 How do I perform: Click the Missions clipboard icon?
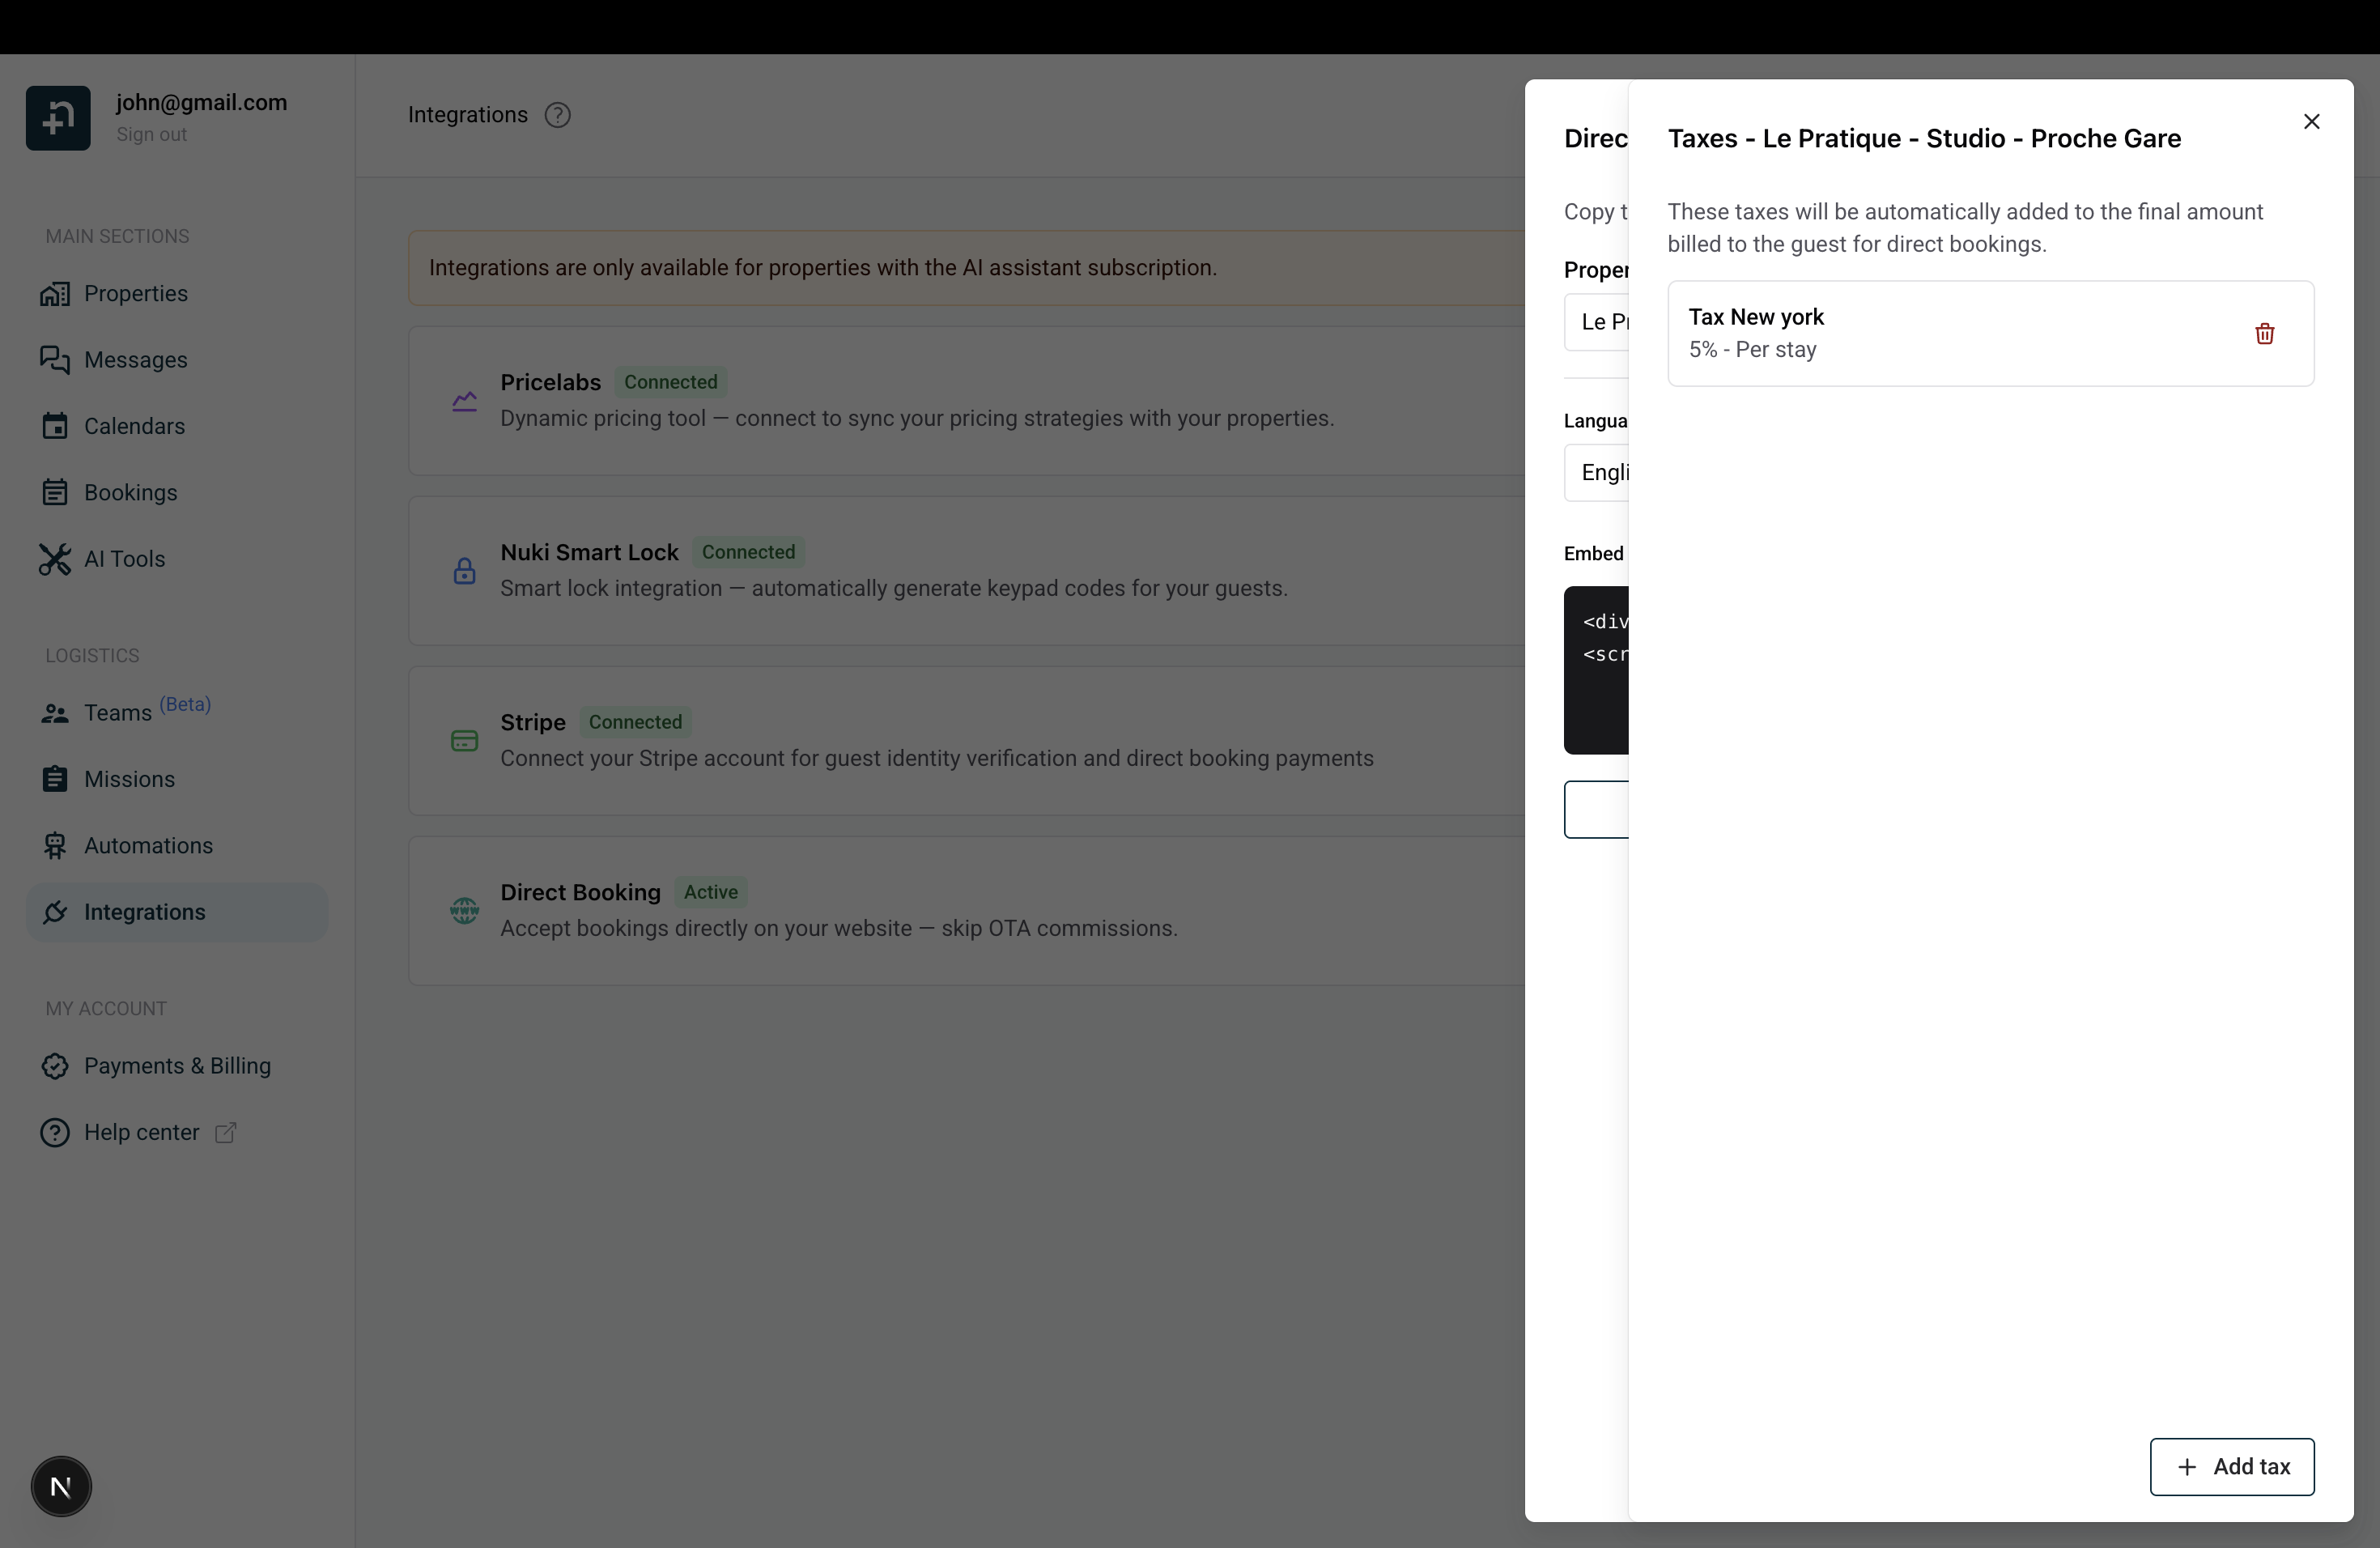[55, 779]
